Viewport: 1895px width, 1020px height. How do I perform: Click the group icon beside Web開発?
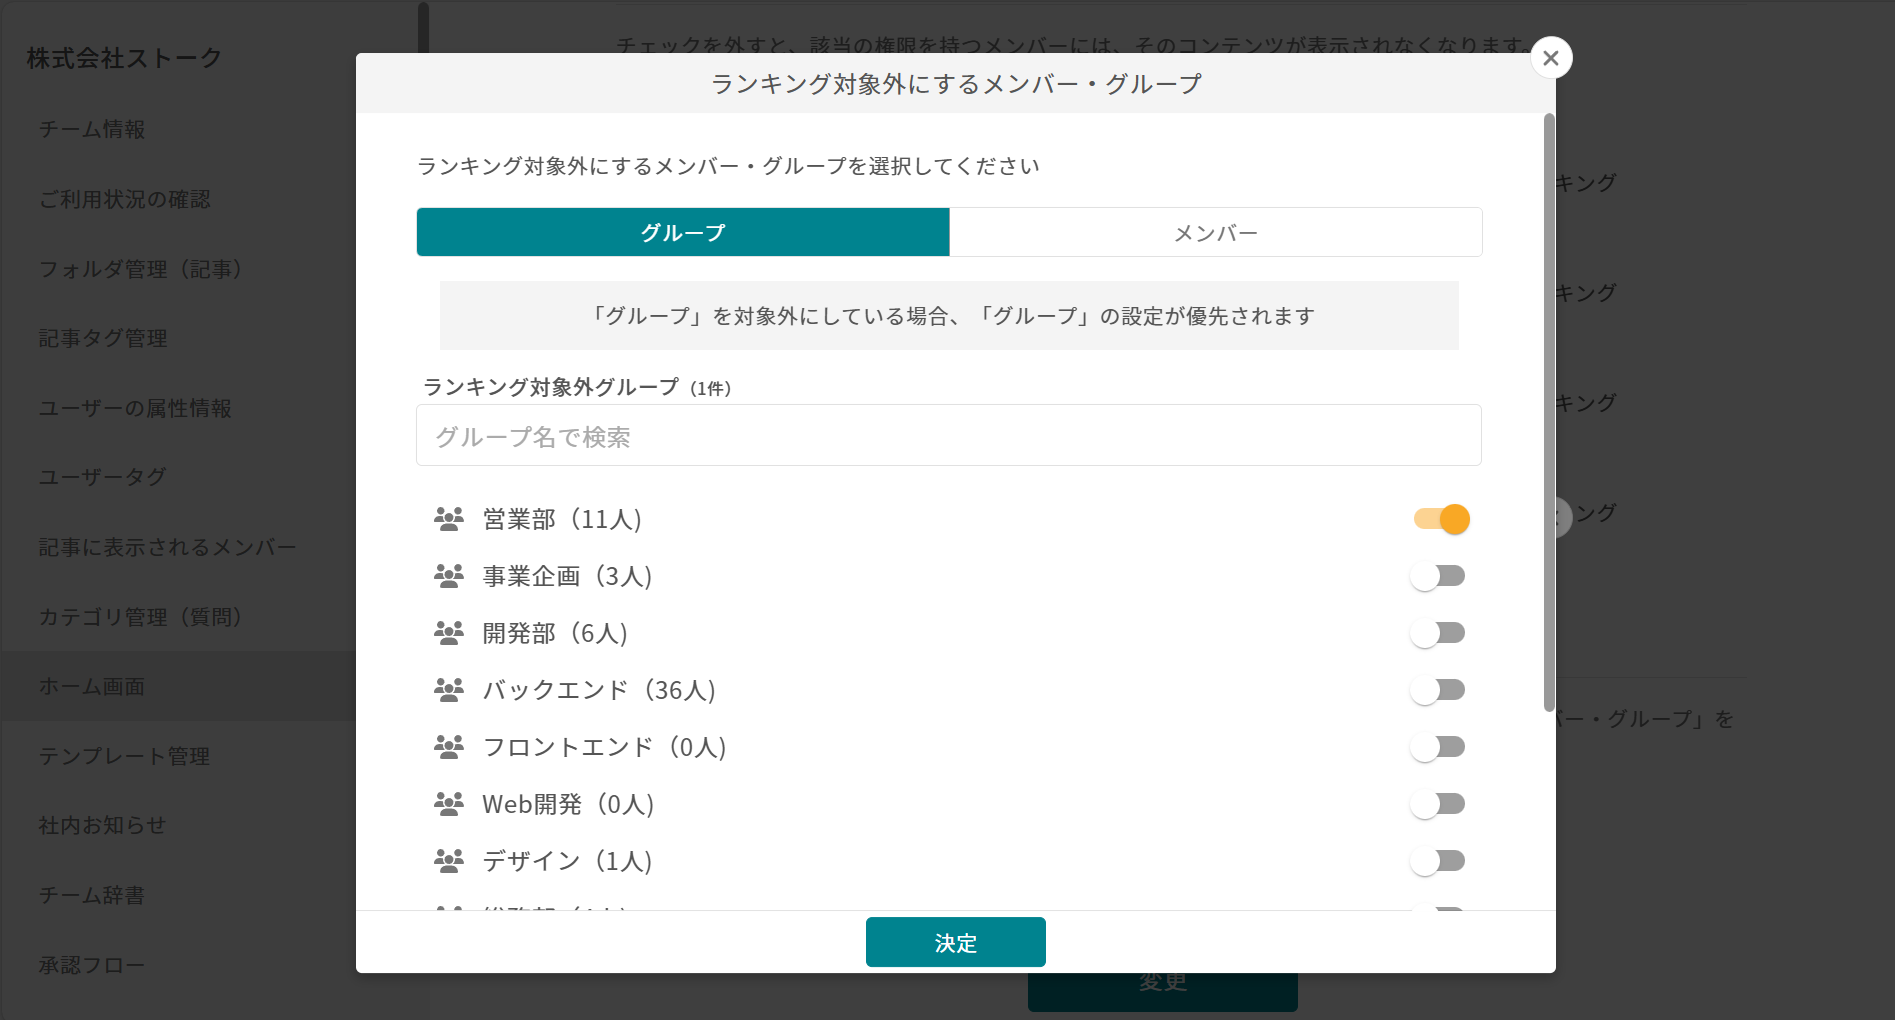(x=448, y=804)
